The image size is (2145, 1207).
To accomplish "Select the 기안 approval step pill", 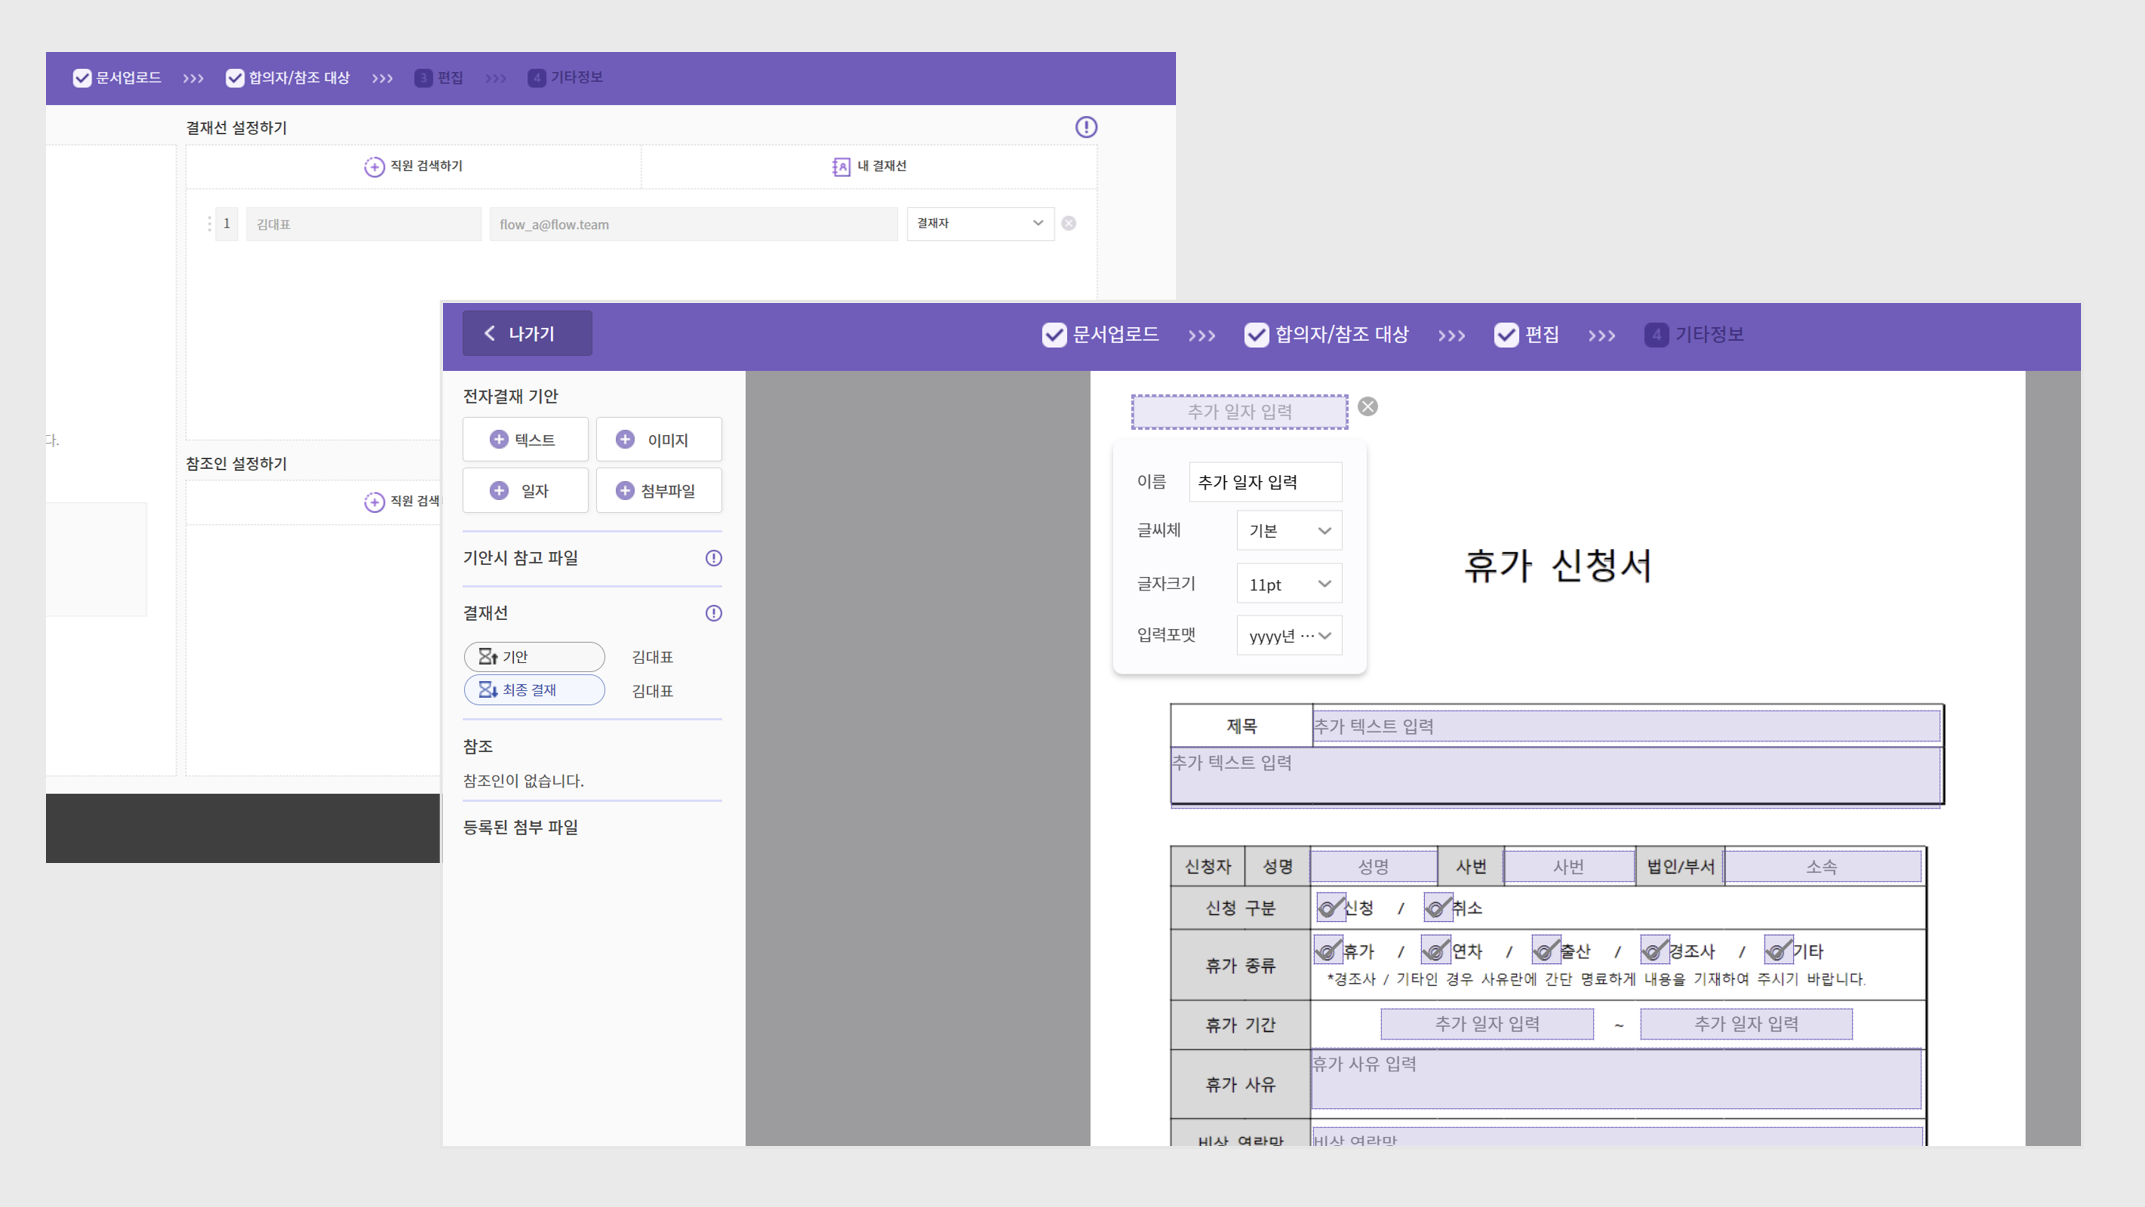I will pyautogui.click(x=534, y=657).
